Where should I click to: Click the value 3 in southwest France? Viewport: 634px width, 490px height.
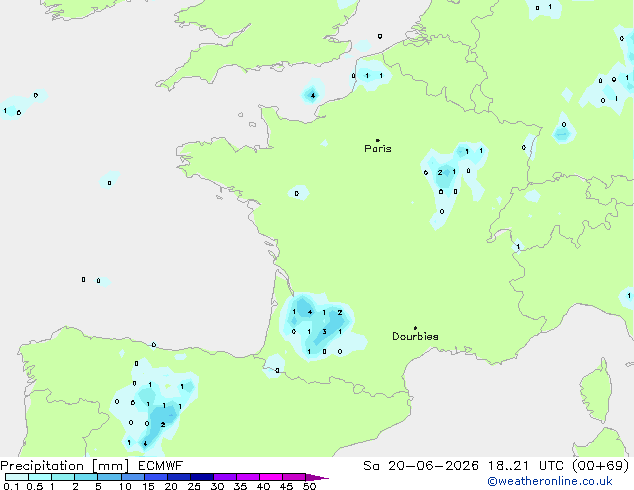click(324, 332)
